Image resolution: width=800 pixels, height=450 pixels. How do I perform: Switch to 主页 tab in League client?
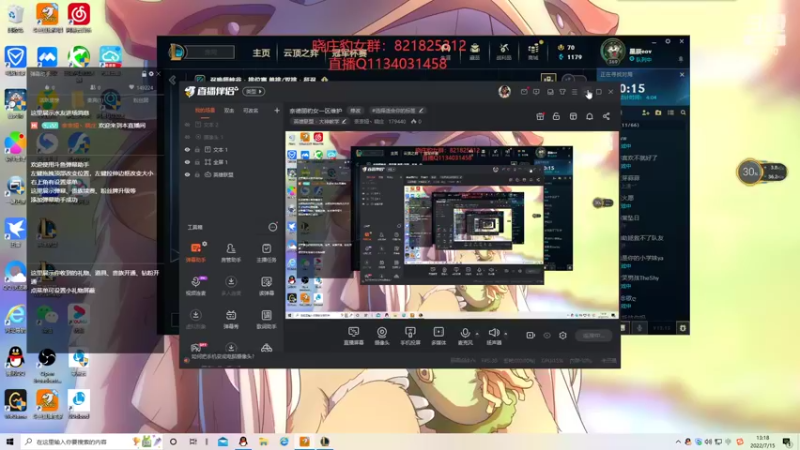[261, 53]
